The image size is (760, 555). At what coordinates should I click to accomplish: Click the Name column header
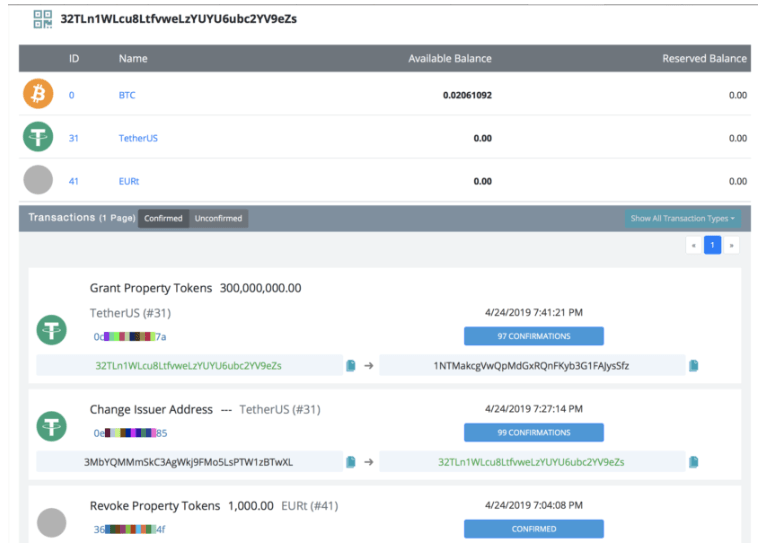coord(133,59)
